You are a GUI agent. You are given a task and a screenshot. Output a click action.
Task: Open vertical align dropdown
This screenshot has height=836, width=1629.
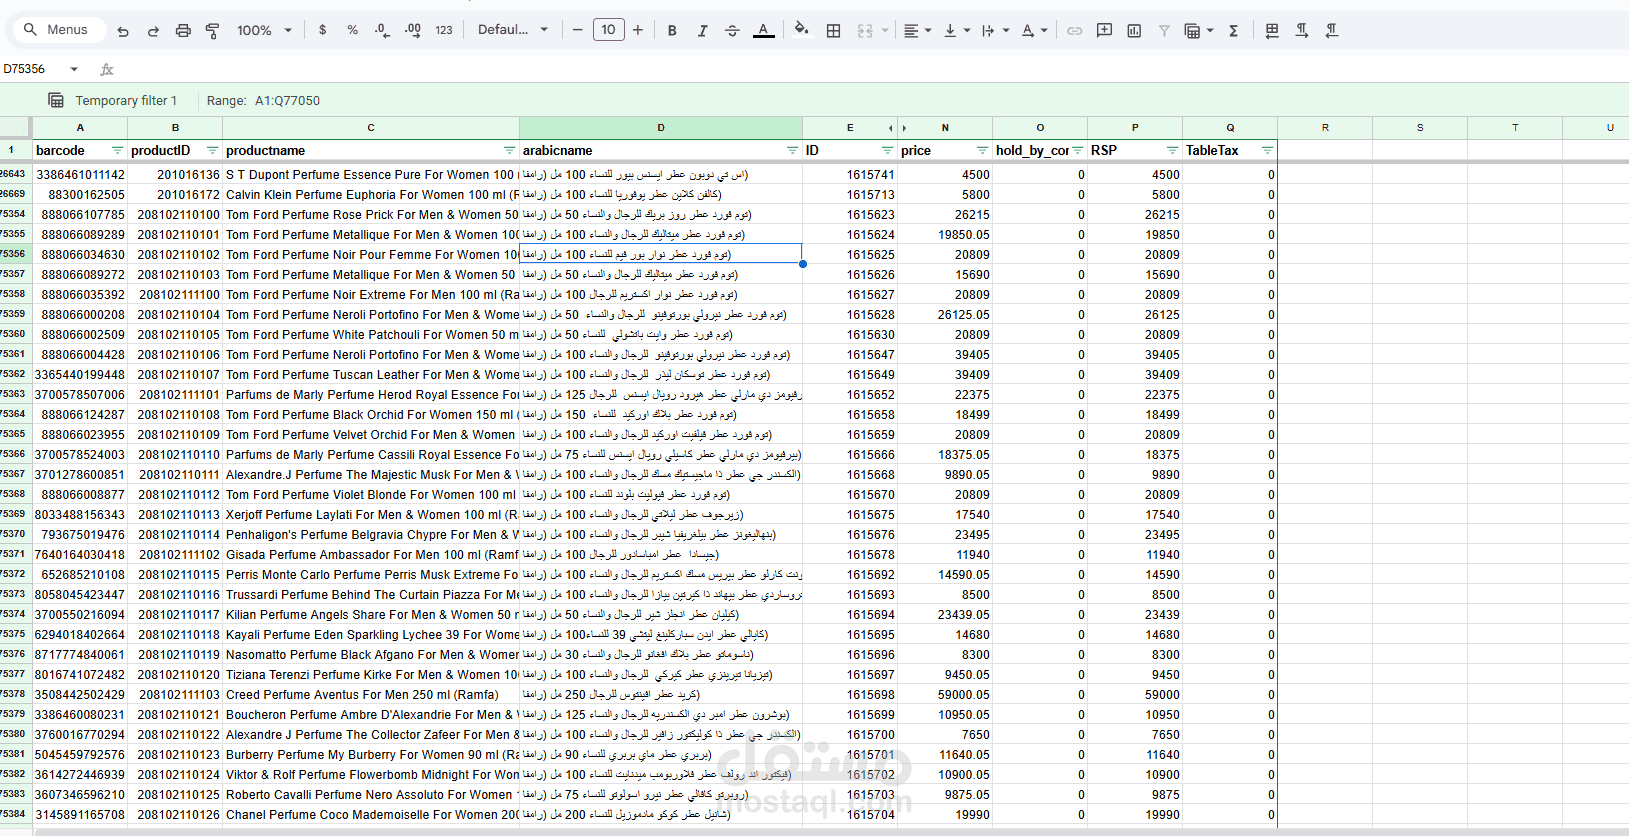[956, 30]
